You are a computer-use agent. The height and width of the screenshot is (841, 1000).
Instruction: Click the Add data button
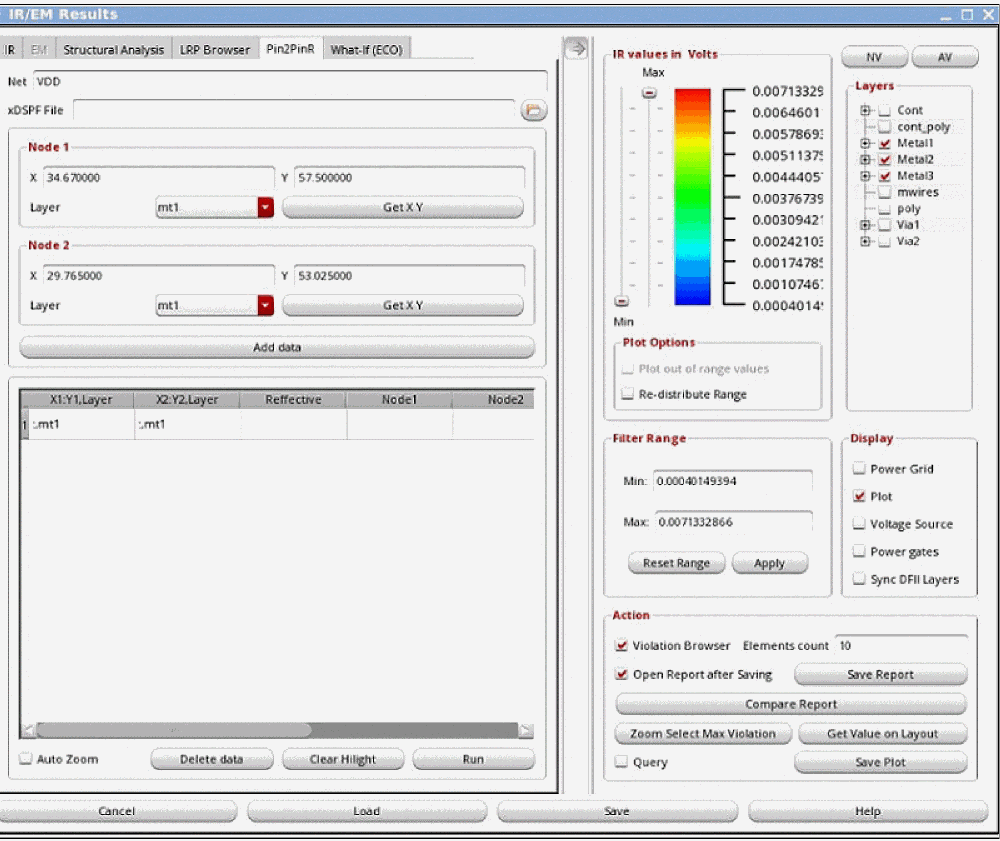click(x=277, y=347)
